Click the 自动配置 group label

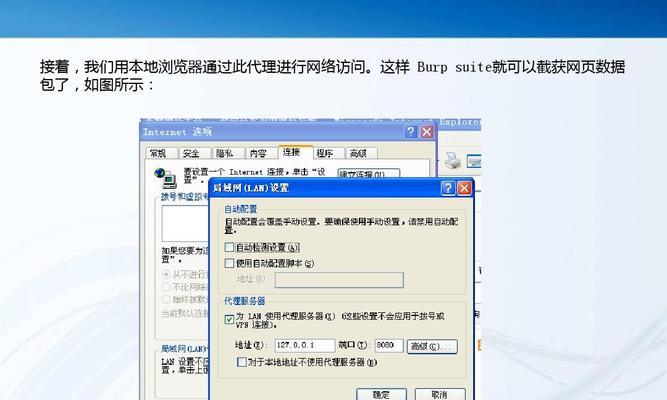coord(241,209)
